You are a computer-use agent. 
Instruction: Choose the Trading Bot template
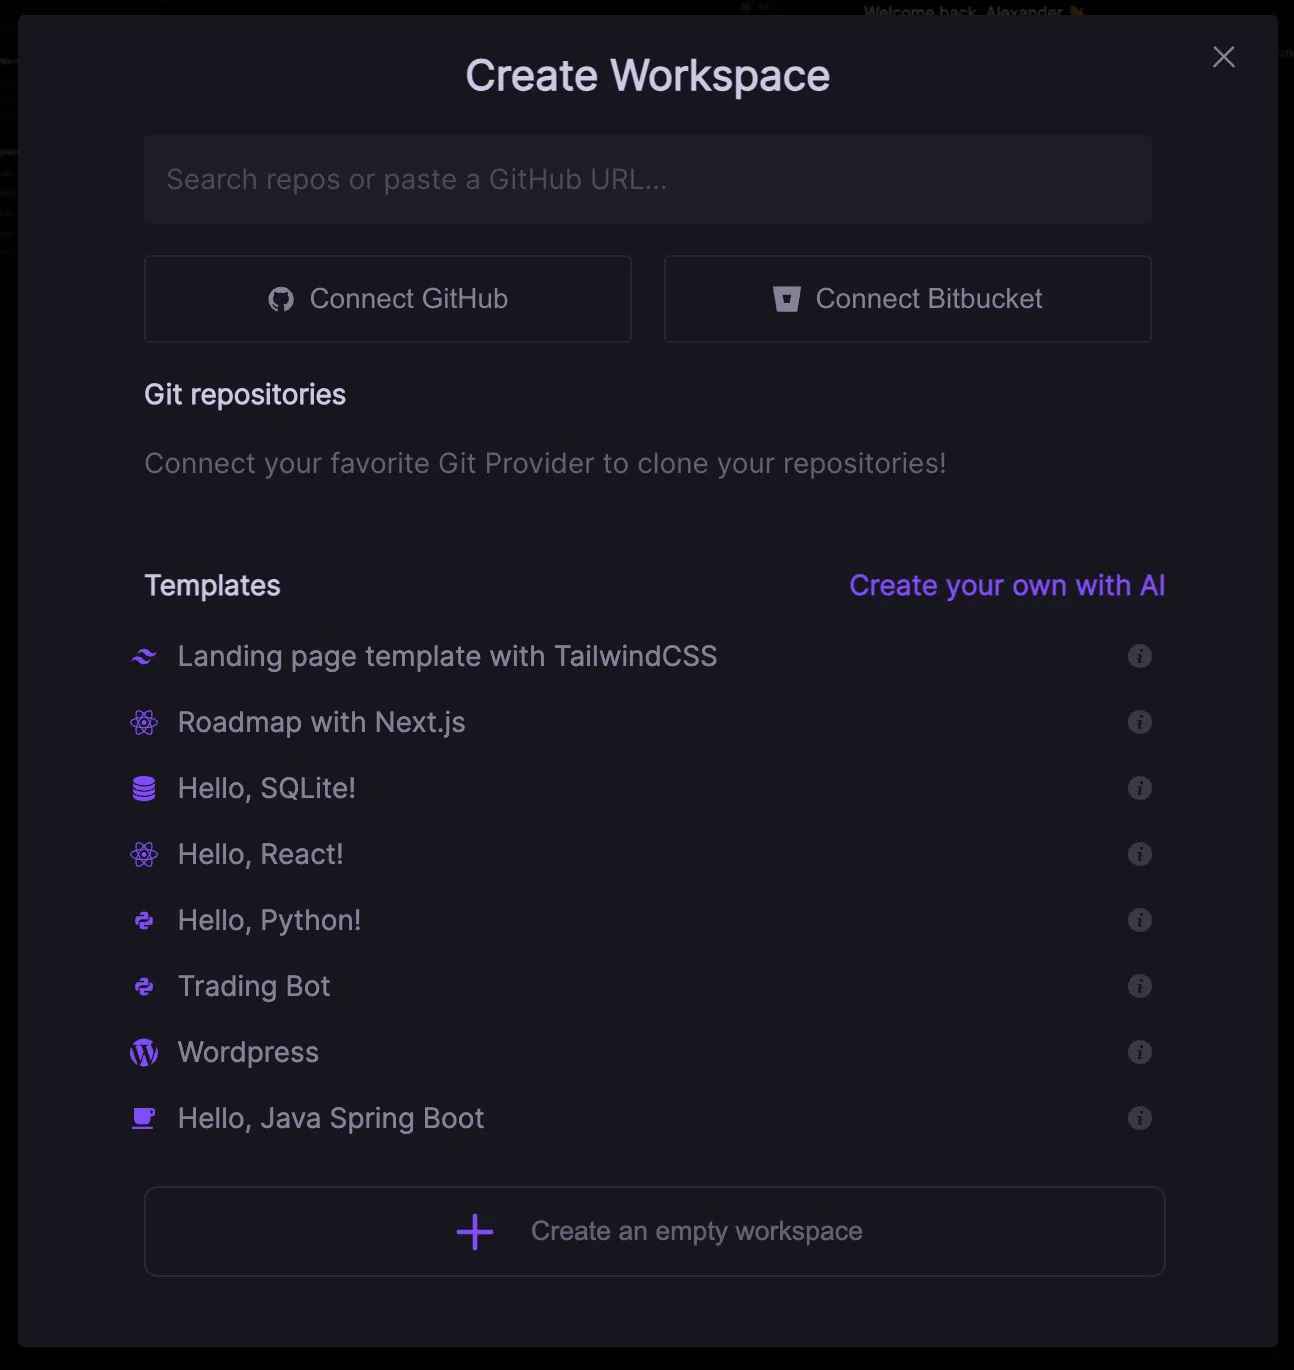coord(254,986)
